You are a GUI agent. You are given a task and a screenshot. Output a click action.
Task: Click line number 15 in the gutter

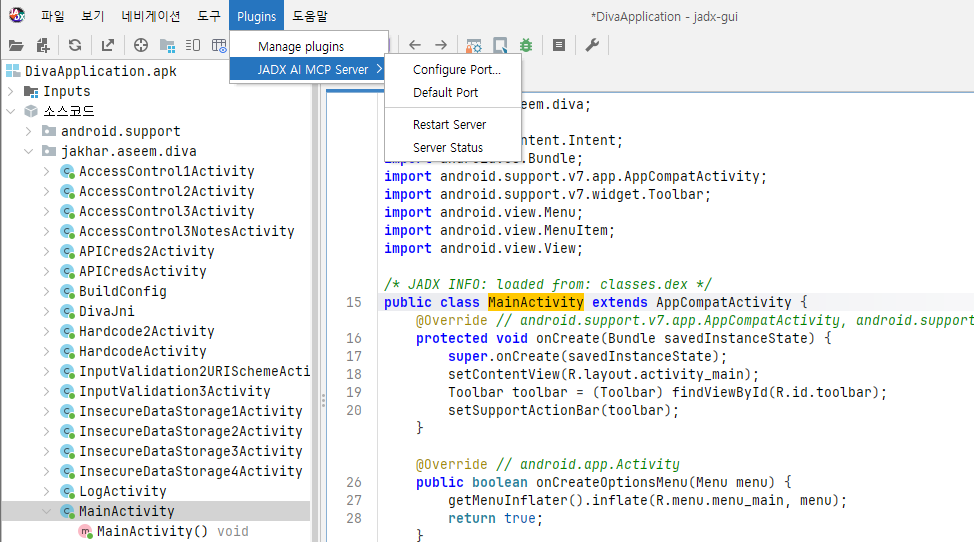click(x=354, y=302)
